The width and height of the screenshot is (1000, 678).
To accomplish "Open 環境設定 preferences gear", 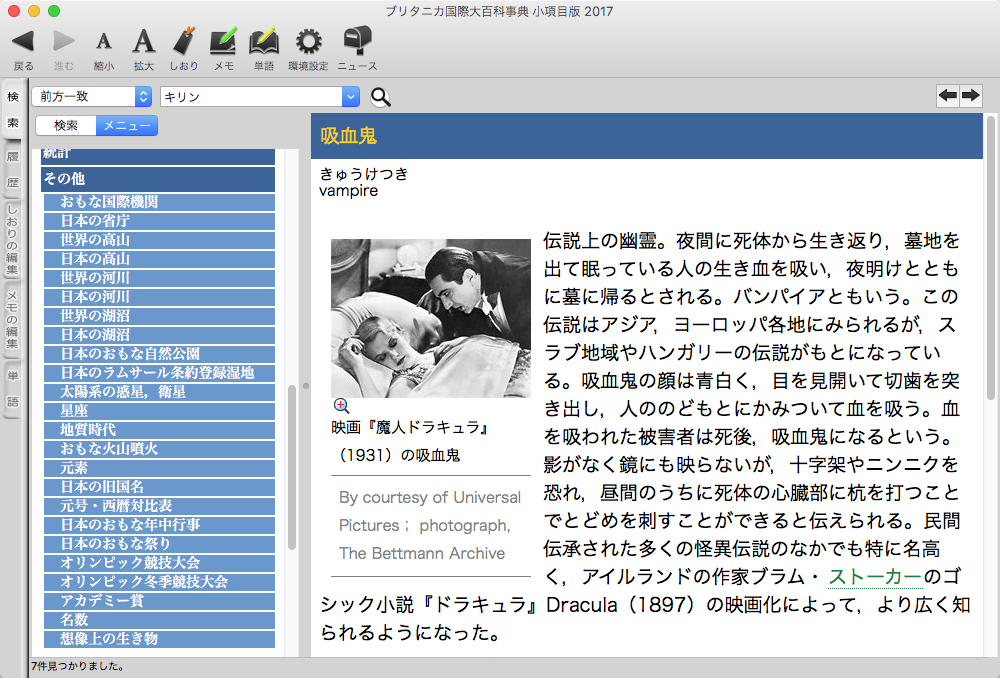I will point(308,42).
